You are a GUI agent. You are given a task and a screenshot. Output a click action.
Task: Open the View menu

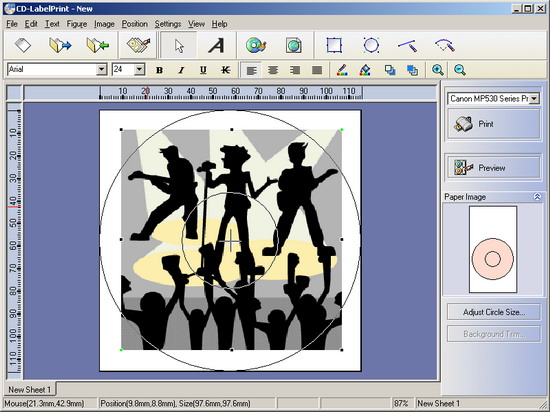point(196,24)
